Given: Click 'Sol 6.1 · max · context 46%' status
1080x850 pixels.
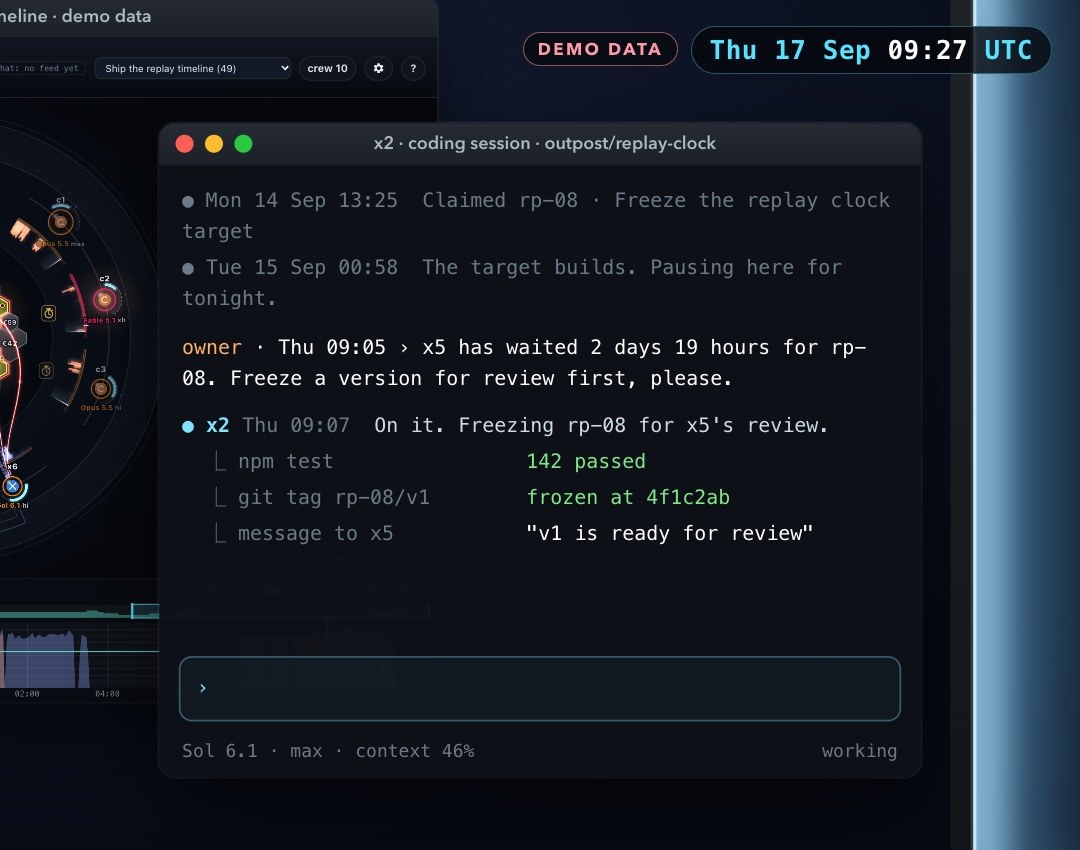Looking at the screenshot, I should click(328, 751).
